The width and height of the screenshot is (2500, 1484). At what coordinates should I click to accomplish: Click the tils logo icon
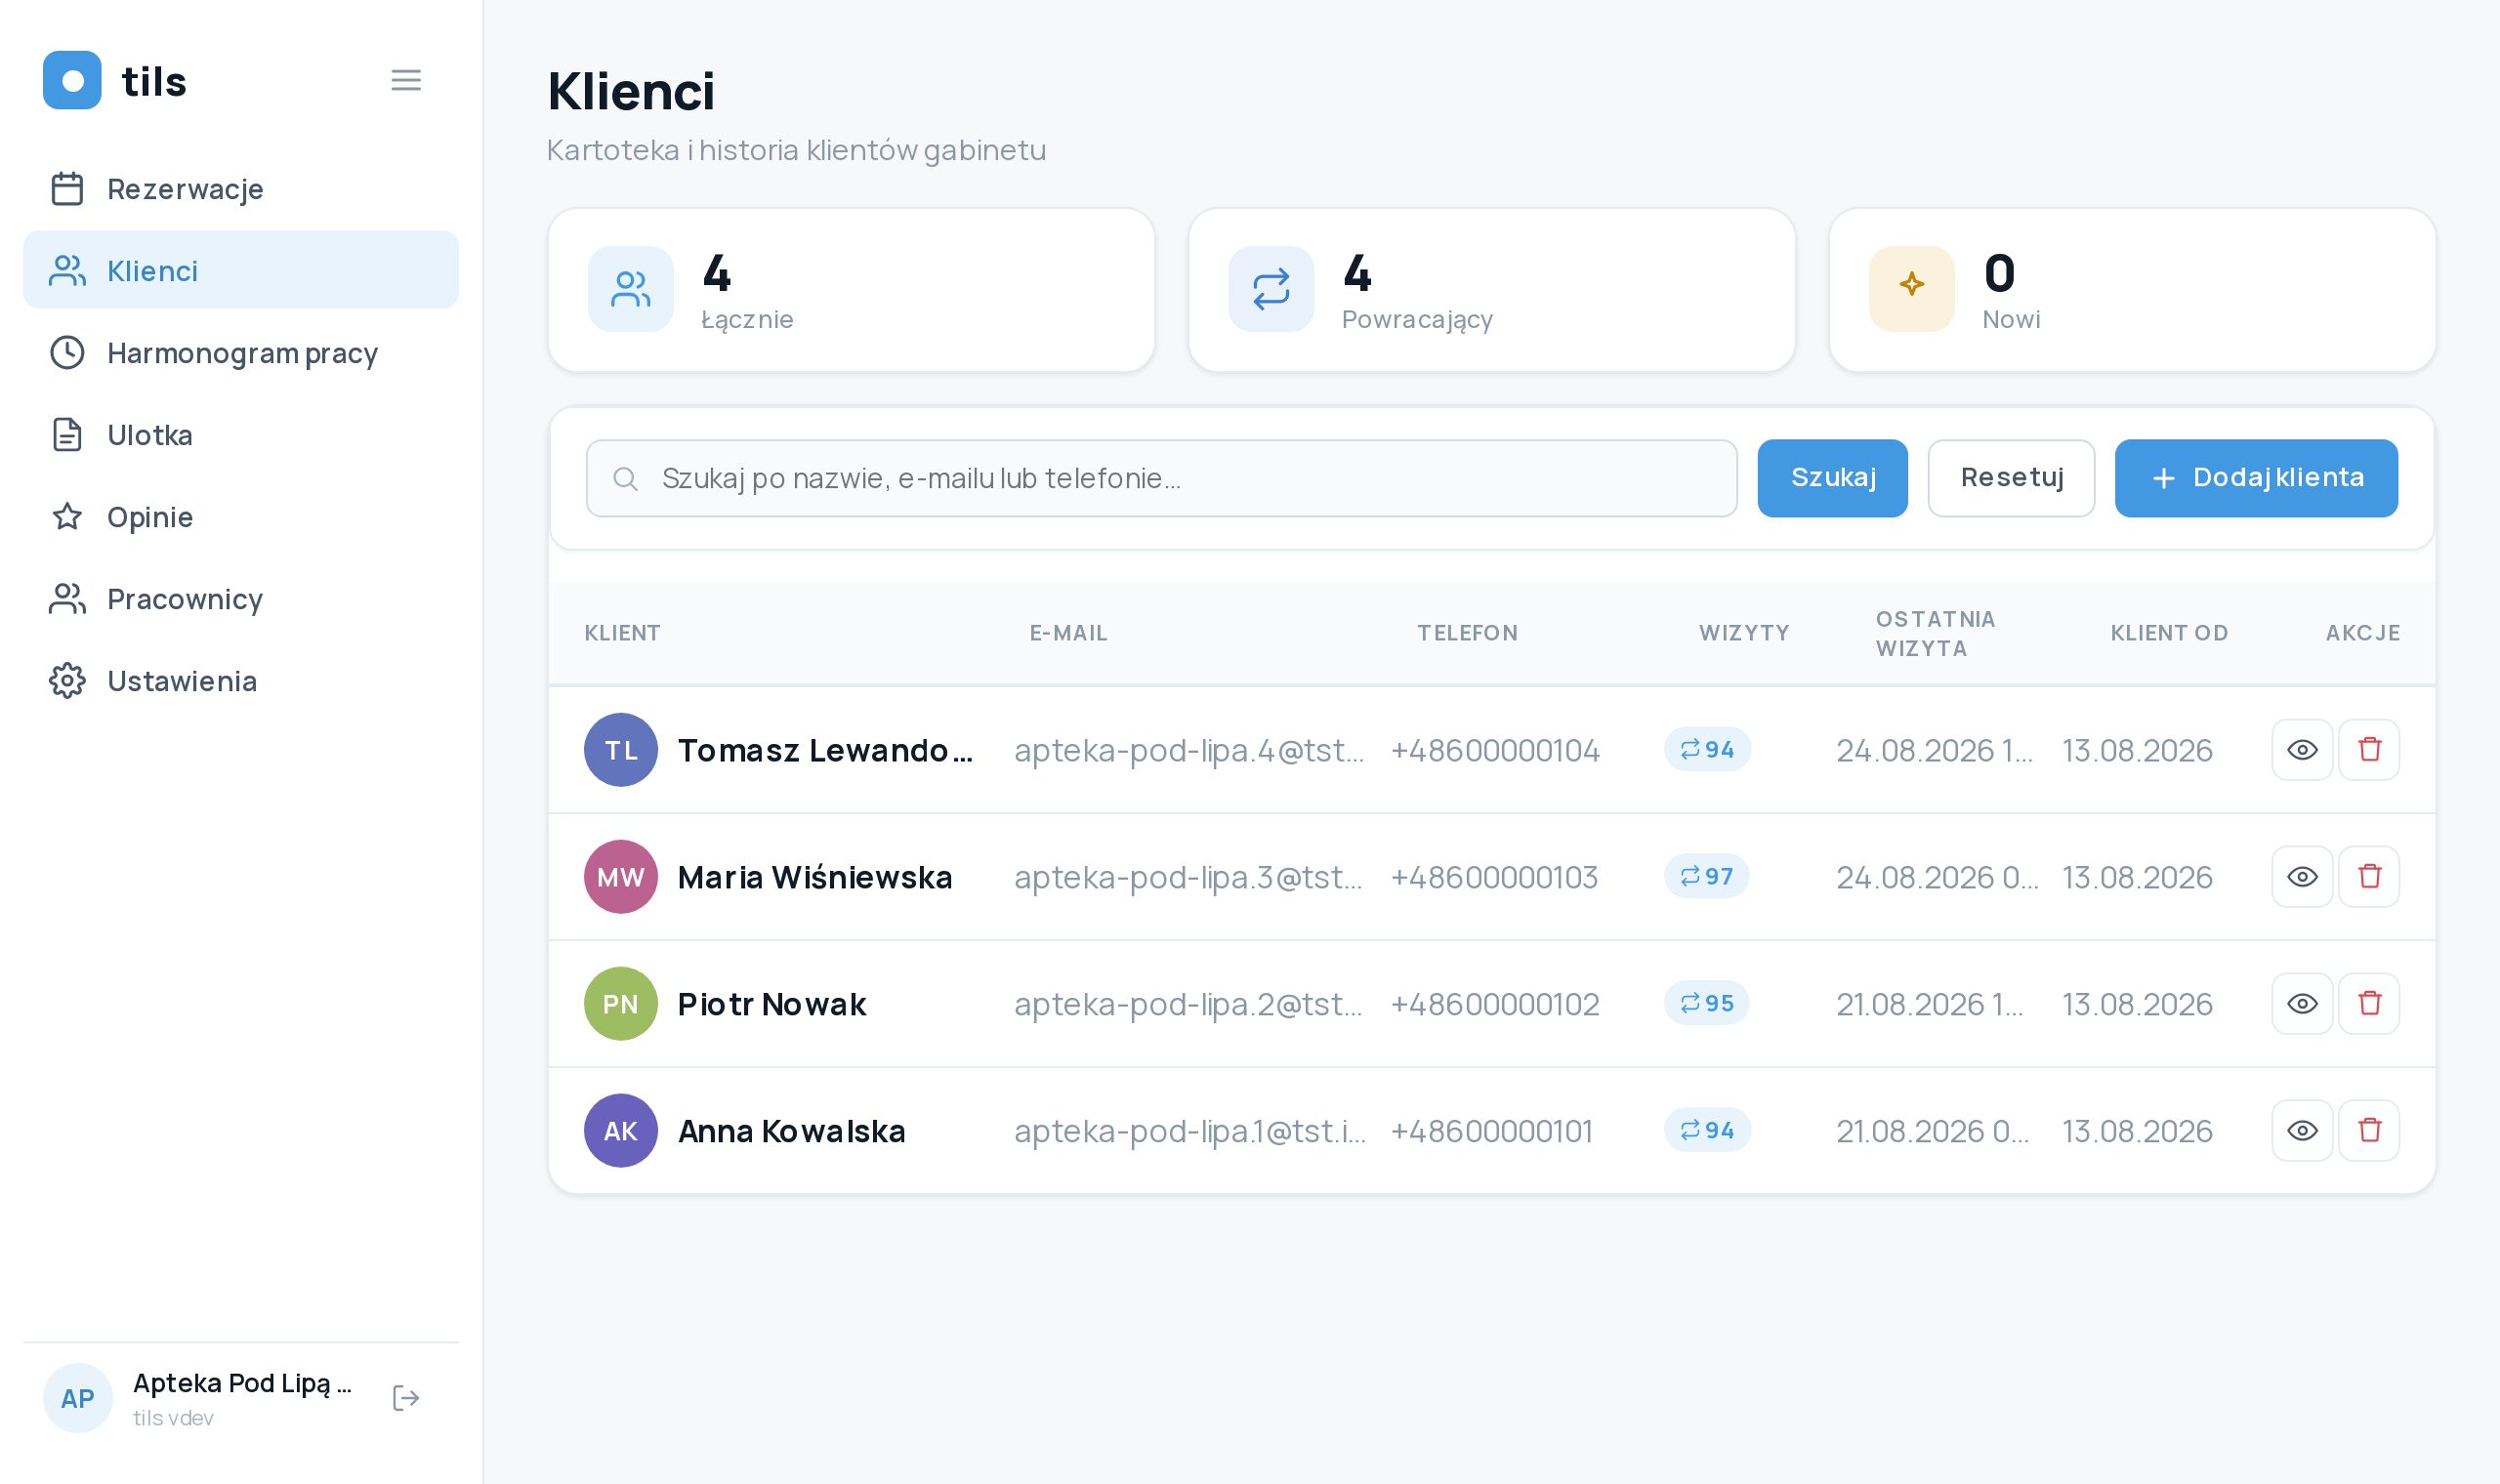pos(72,80)
